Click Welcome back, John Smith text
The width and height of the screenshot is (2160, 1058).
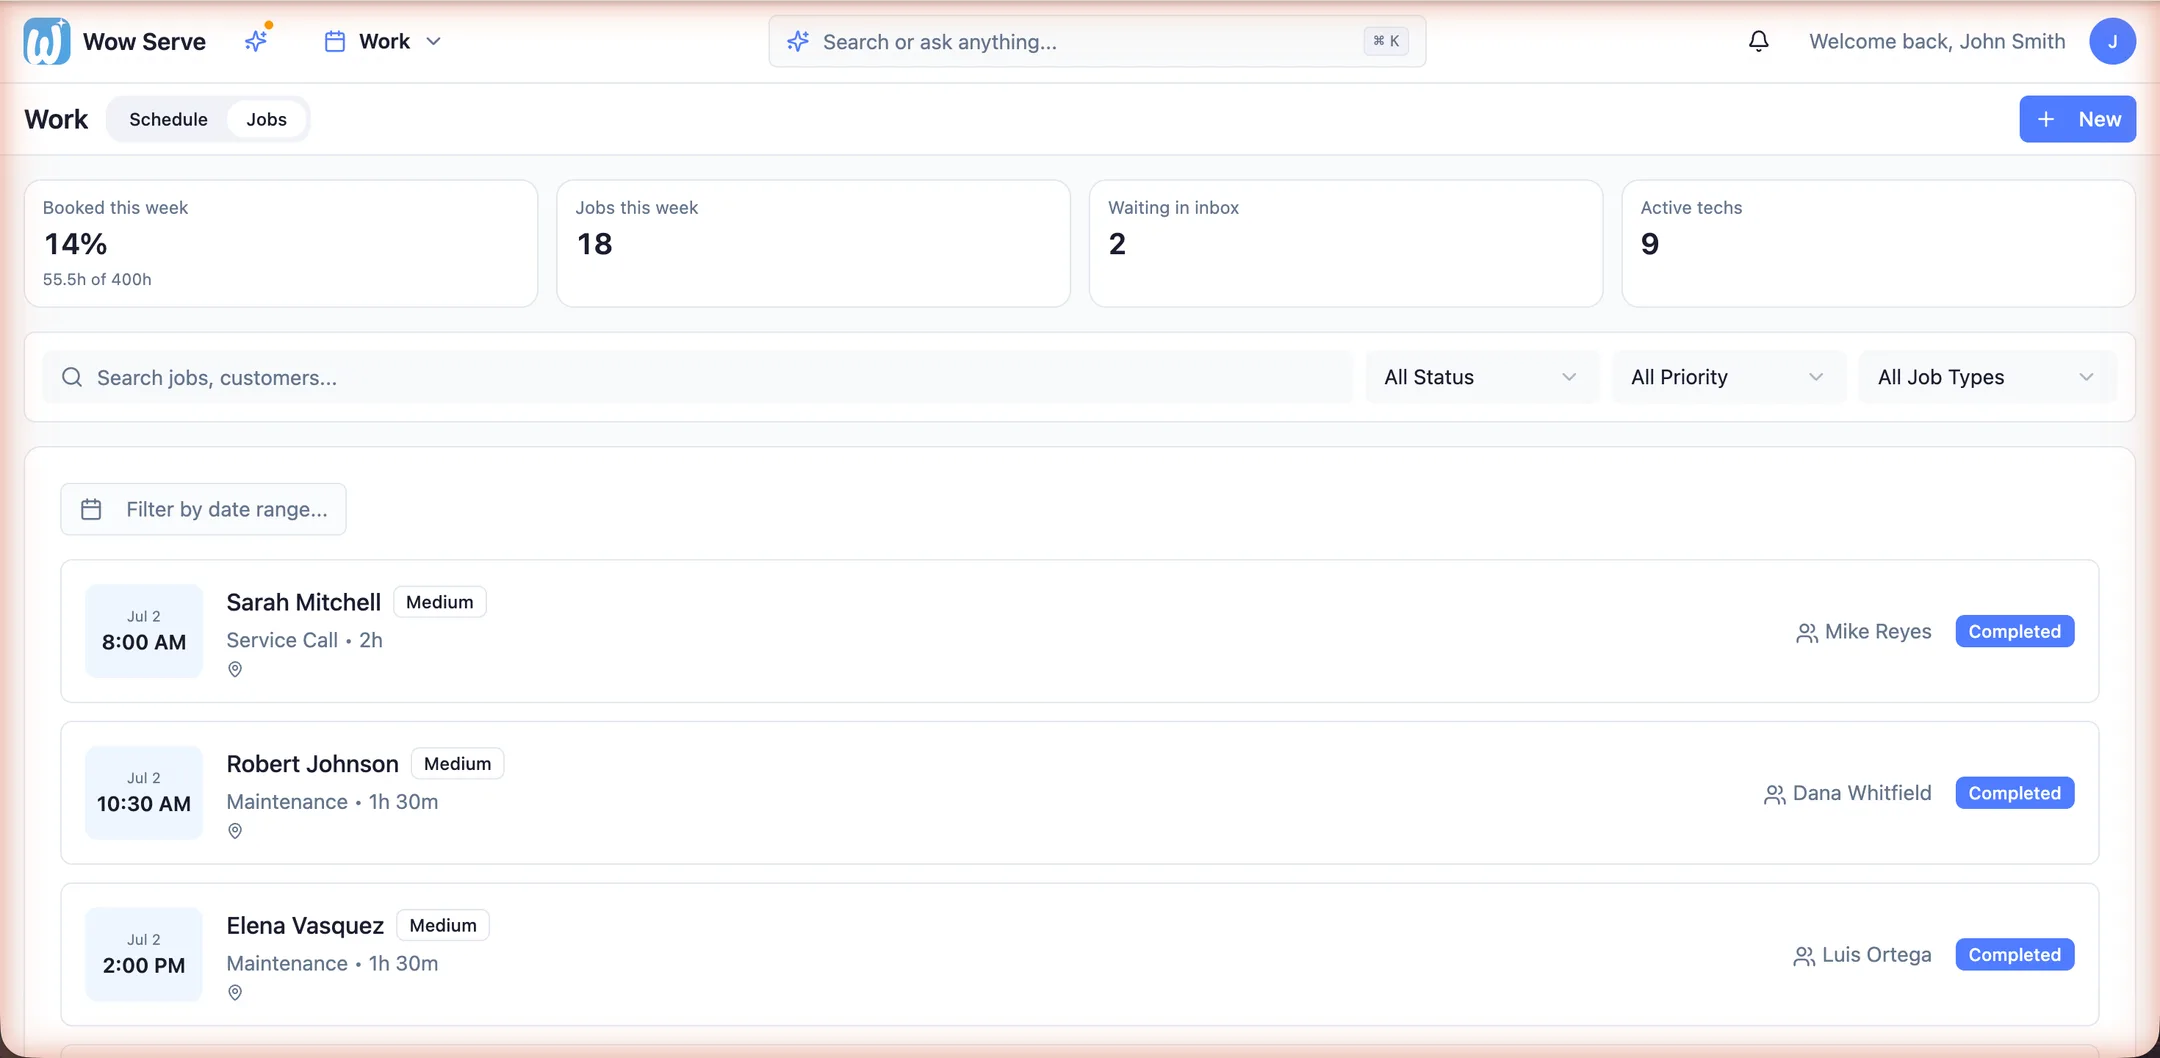1937,41
